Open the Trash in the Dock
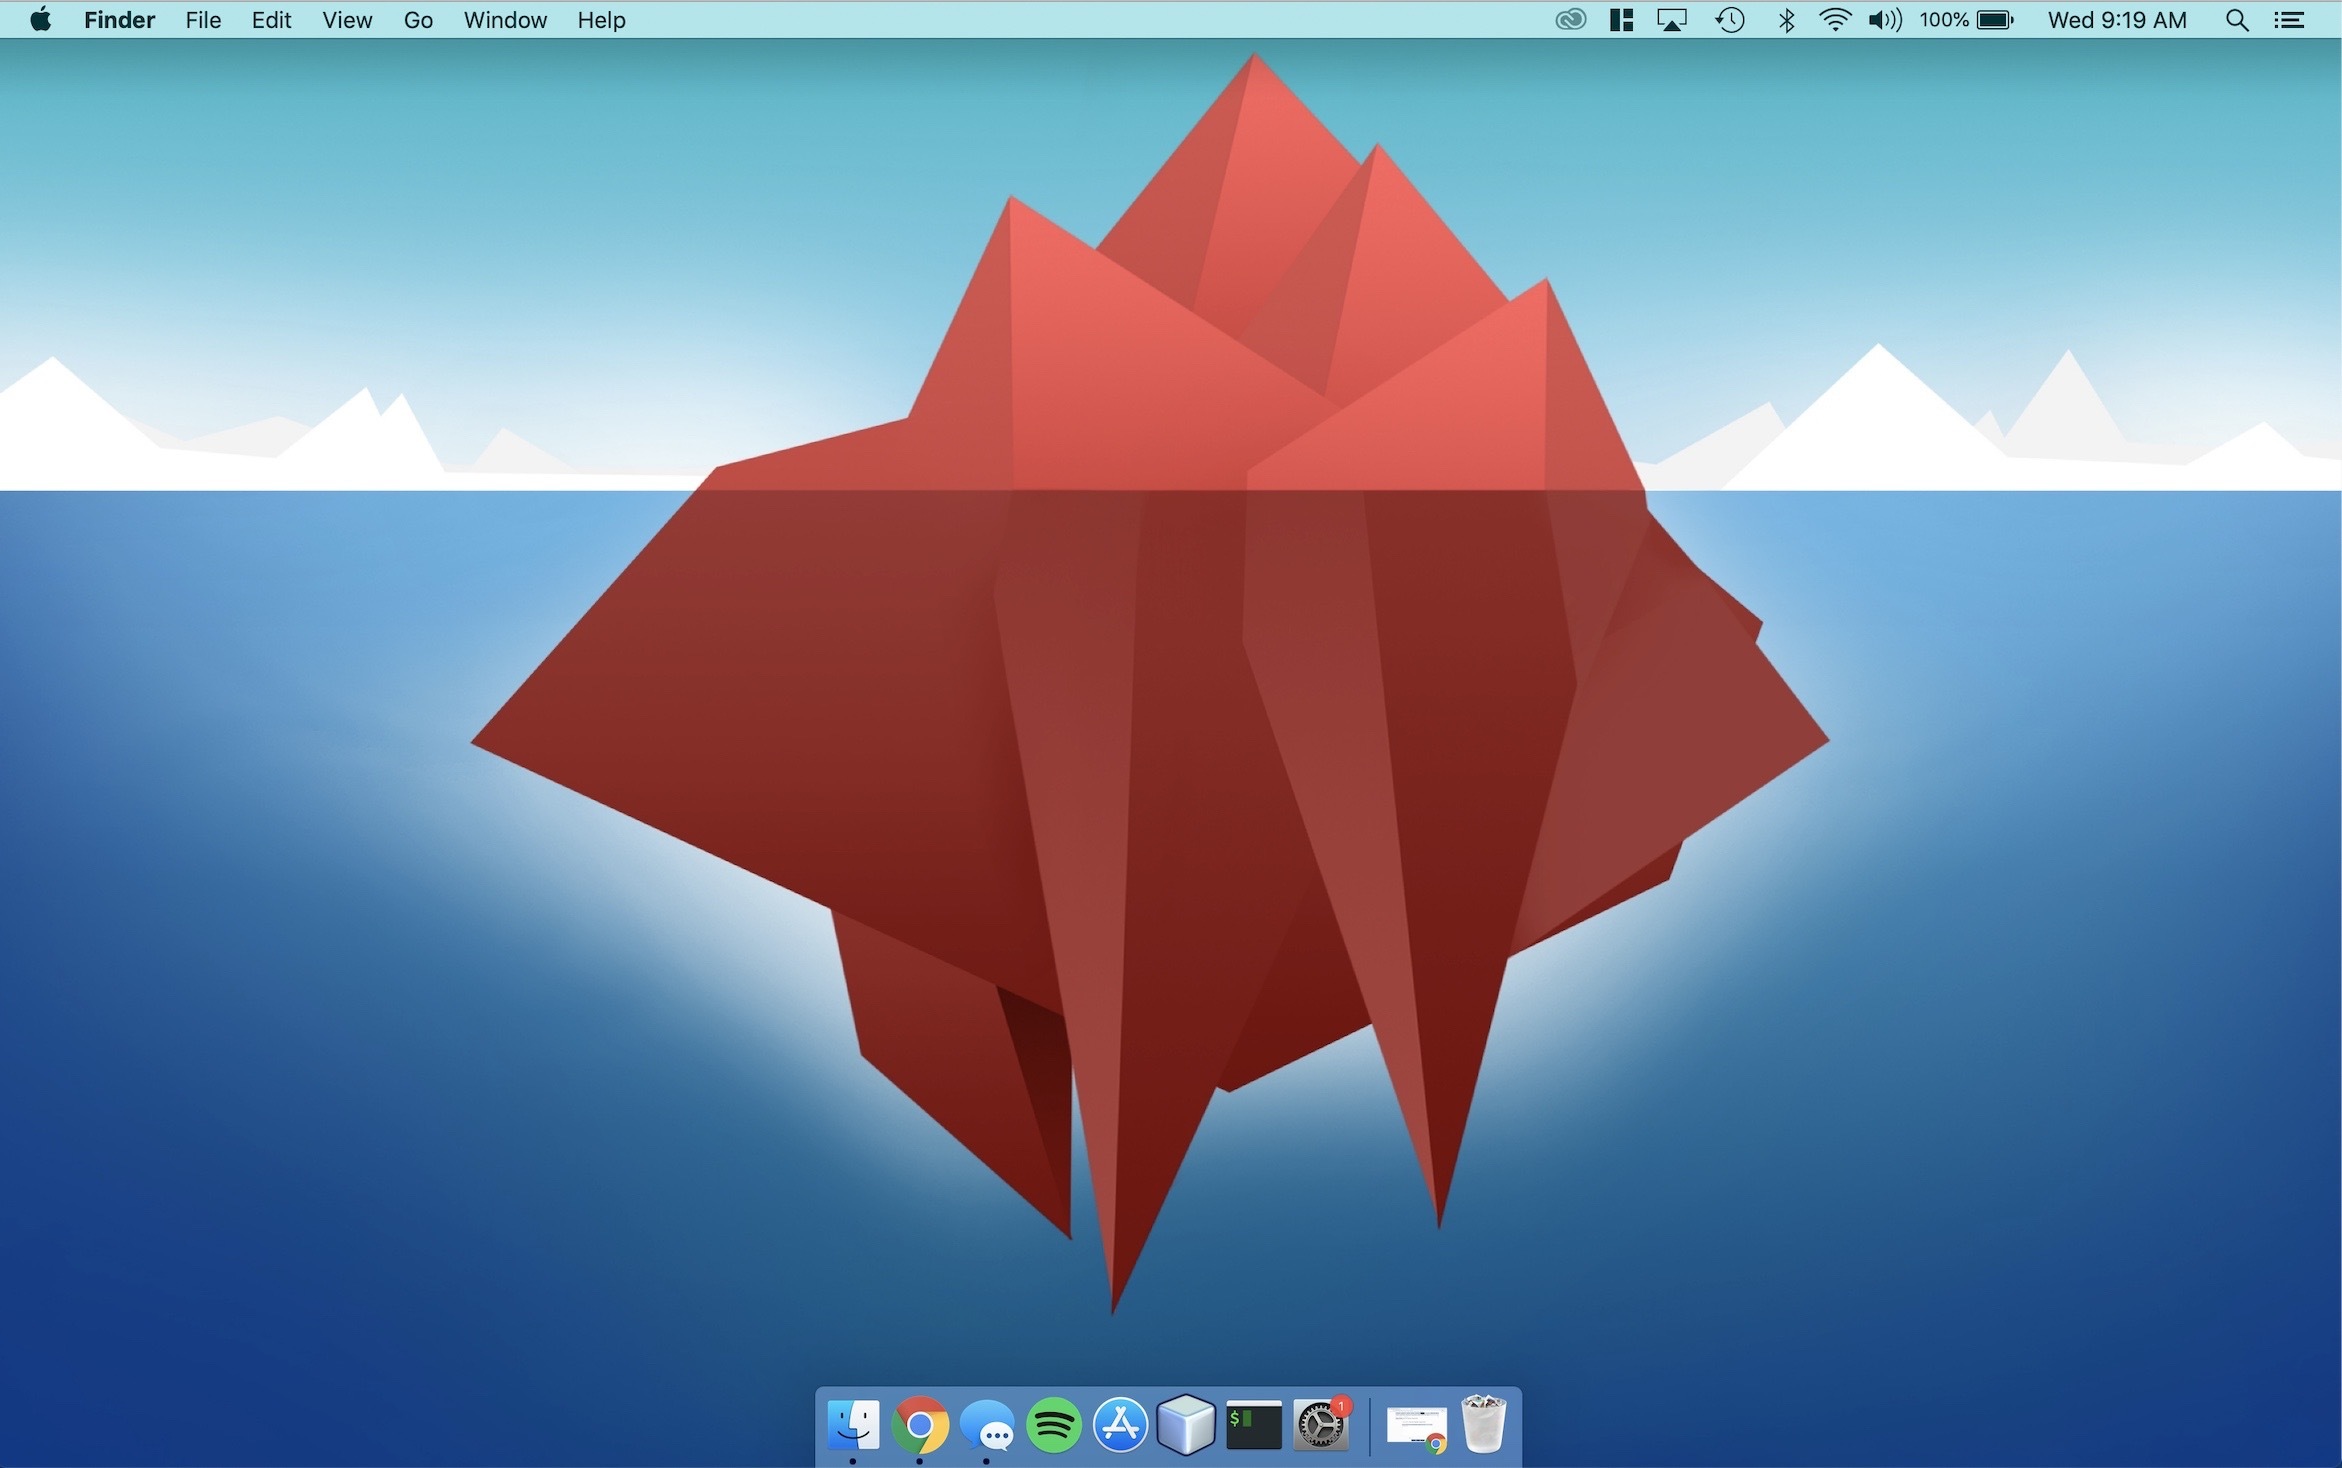The height and width of the screenshot is (1468, 2342). point(1483,1424)
